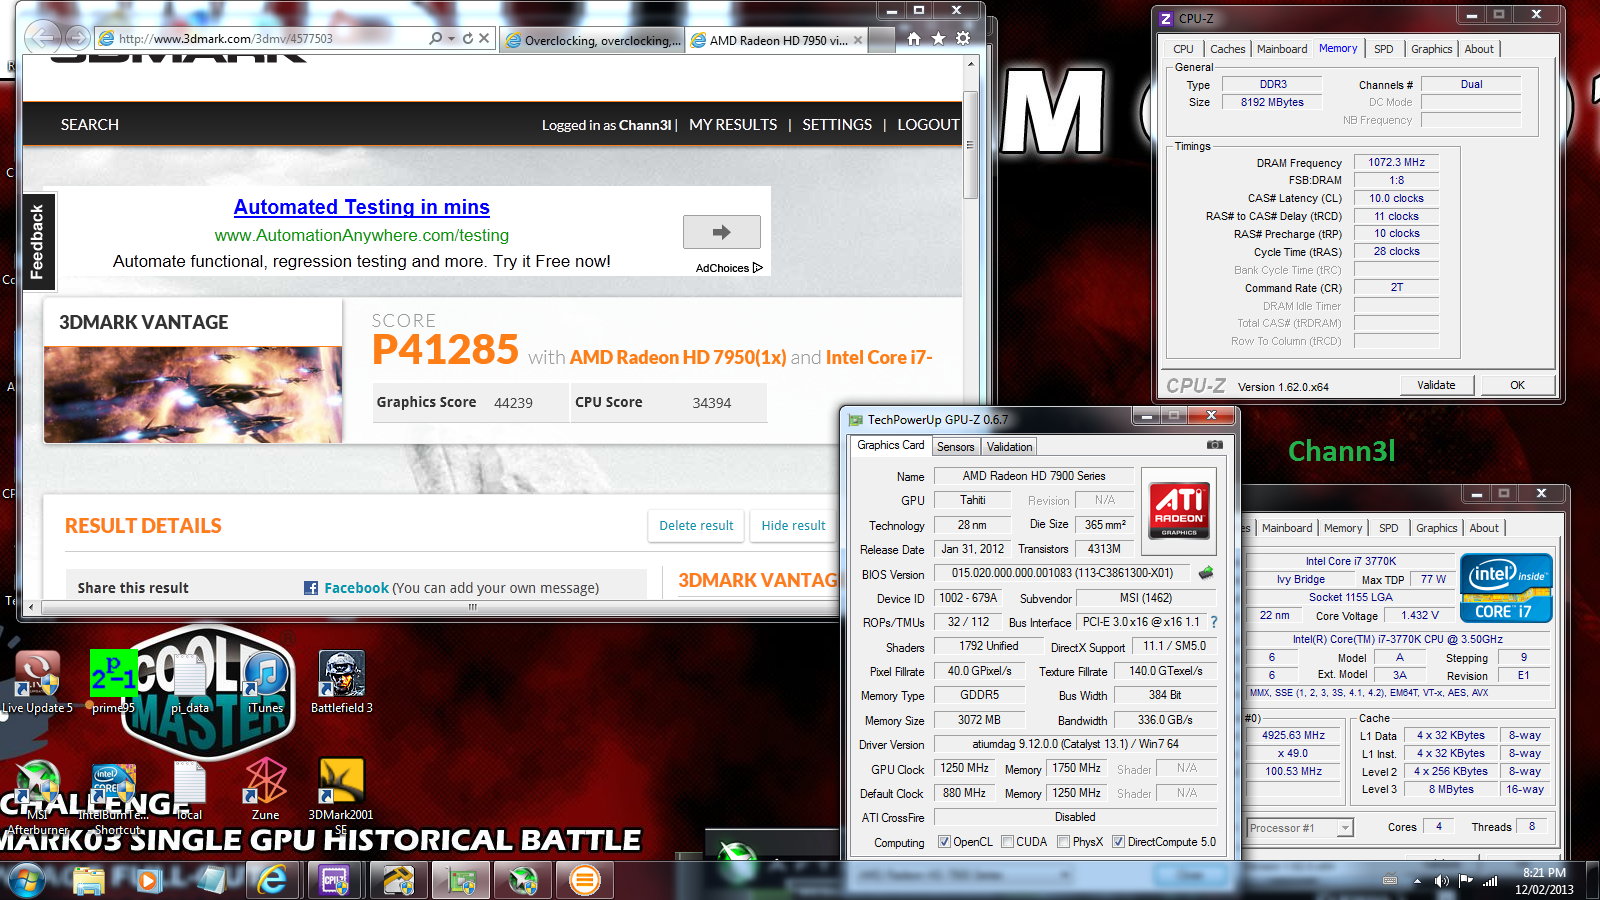Viewport: 1600px width, 900px height.
Task: Switch to Internet Explorer on the taskbar
Action: (272, 881)
